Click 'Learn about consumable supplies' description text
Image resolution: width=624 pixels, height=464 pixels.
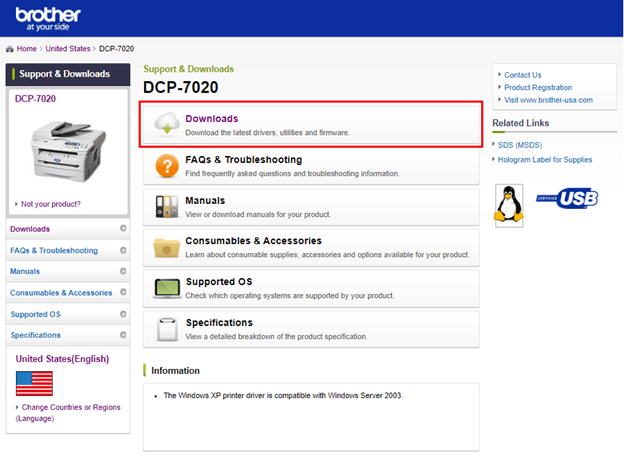point(327,255)
